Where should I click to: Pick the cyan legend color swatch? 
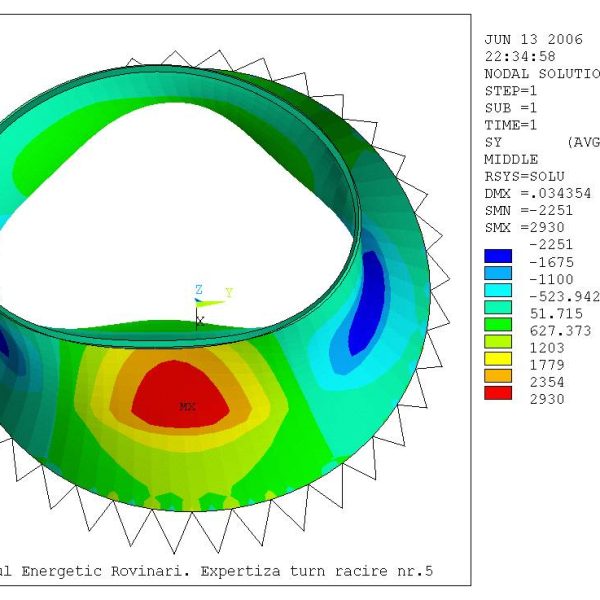497,290
